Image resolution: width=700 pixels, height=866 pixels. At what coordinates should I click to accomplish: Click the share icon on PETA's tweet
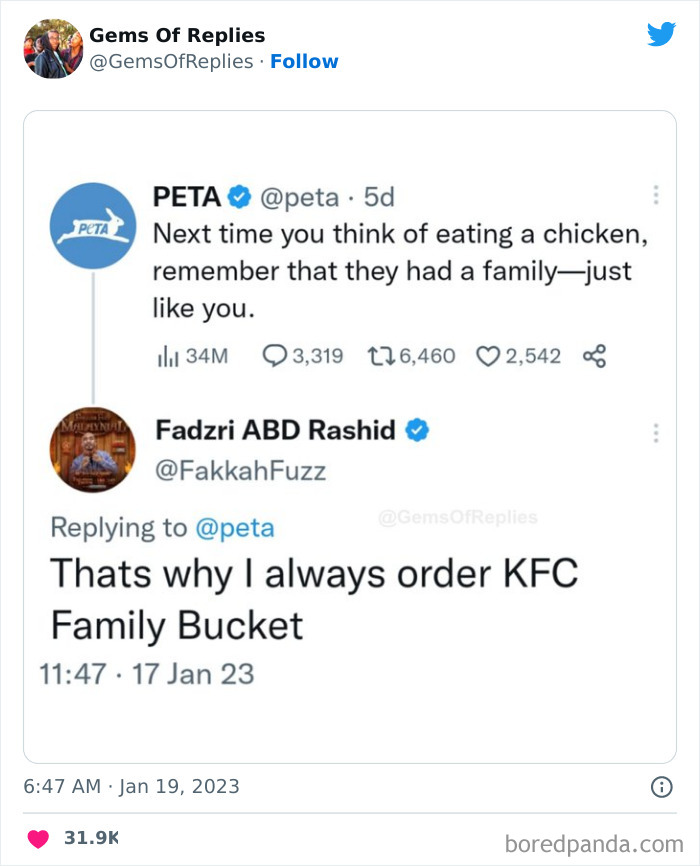596,355
